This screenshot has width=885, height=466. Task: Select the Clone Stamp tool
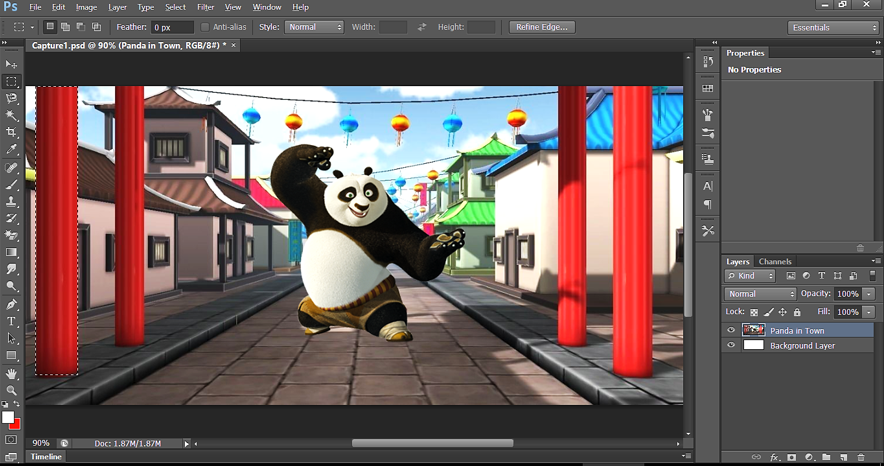pos(11,201)
